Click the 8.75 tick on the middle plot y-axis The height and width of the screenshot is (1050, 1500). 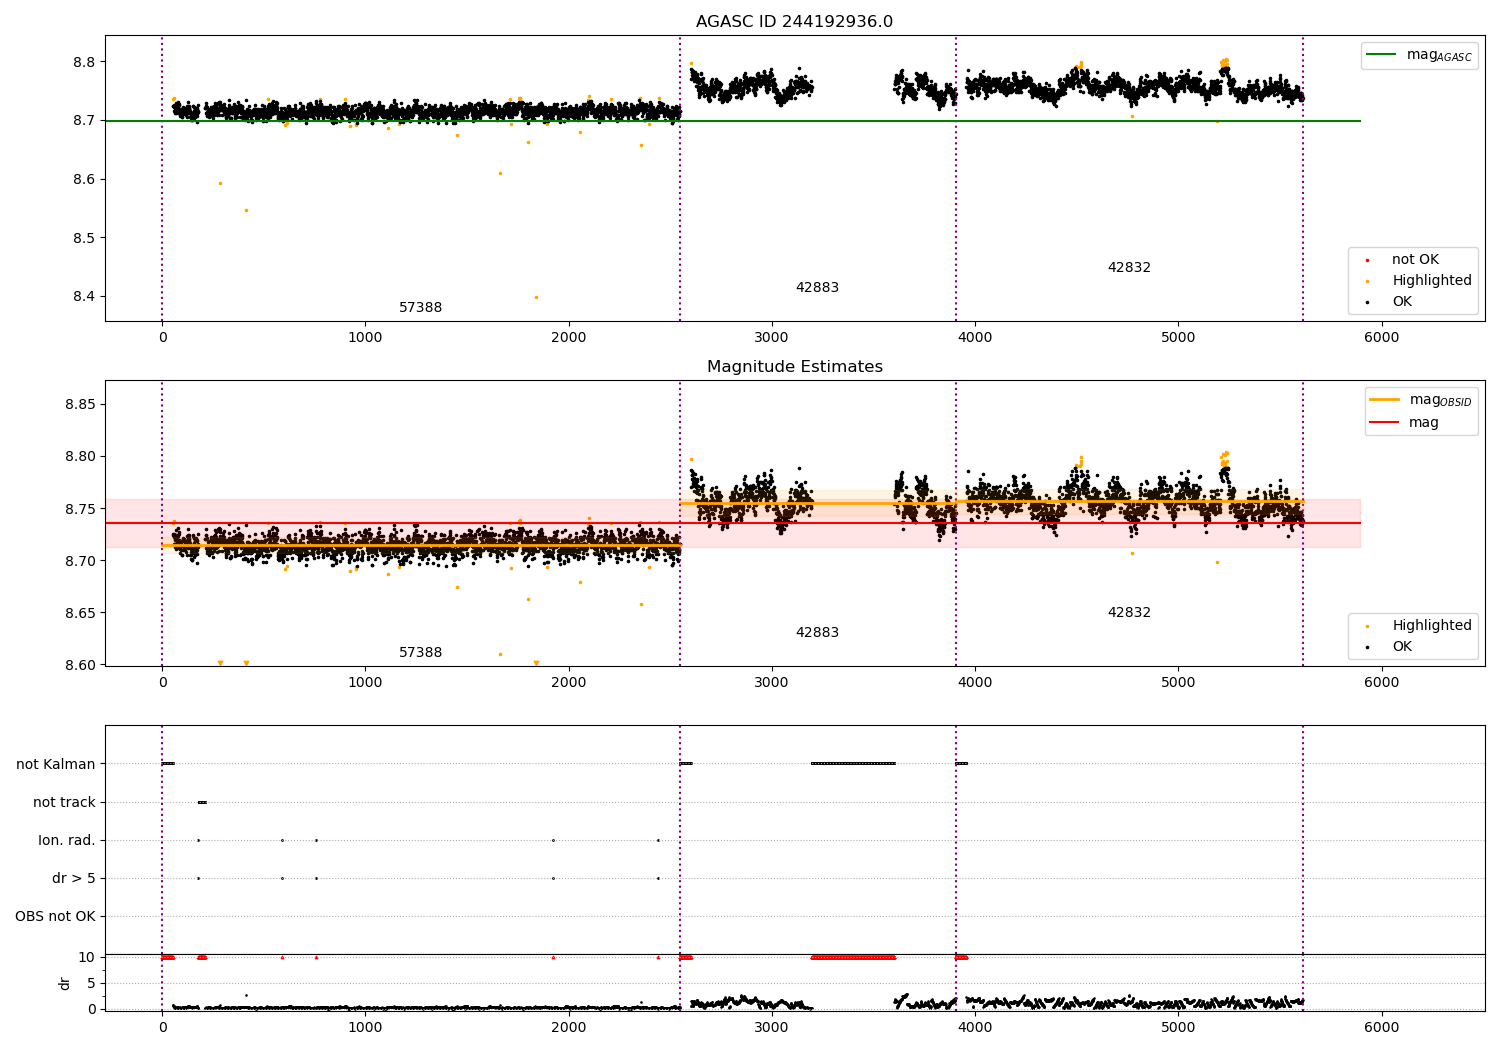[x=80, y=509]
